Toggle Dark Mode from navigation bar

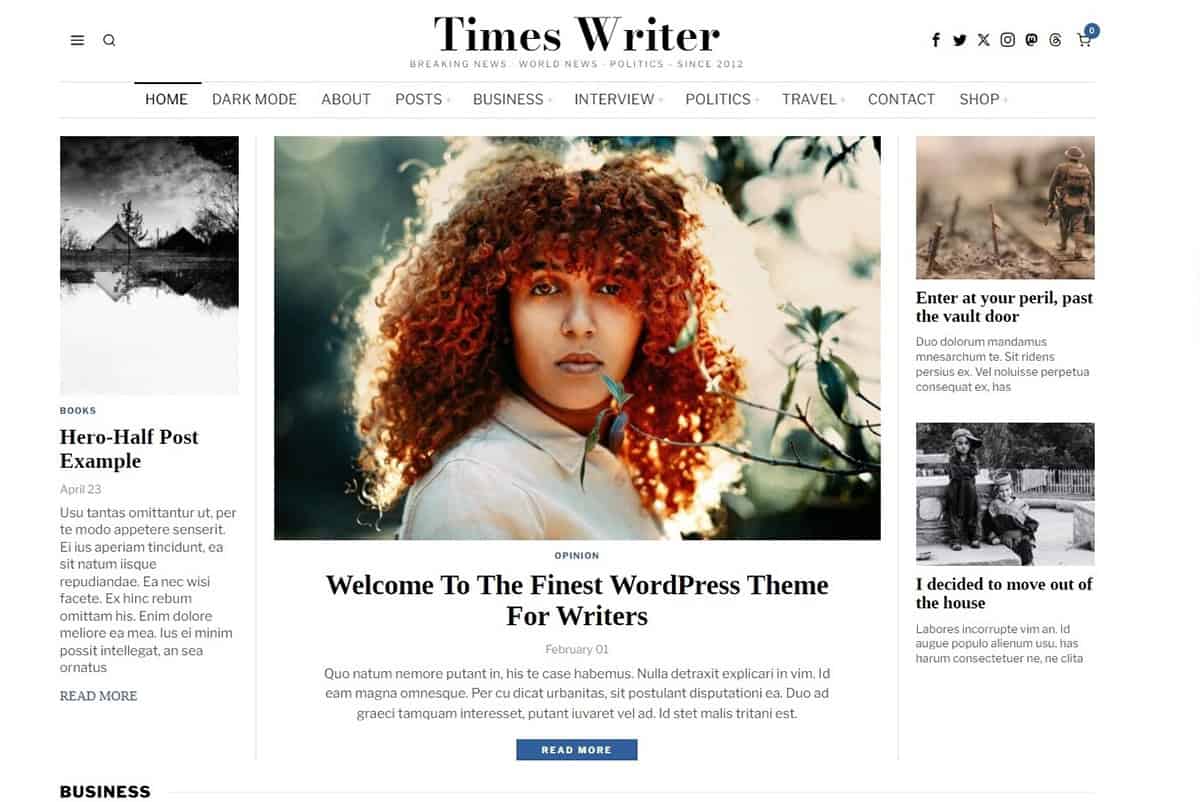click(254, 99)
